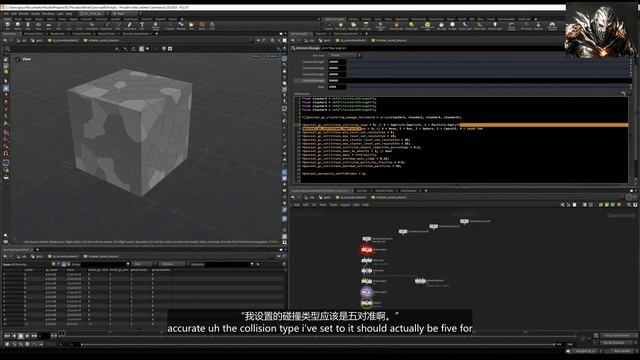Switch to the Take List tab

(321, 33)
